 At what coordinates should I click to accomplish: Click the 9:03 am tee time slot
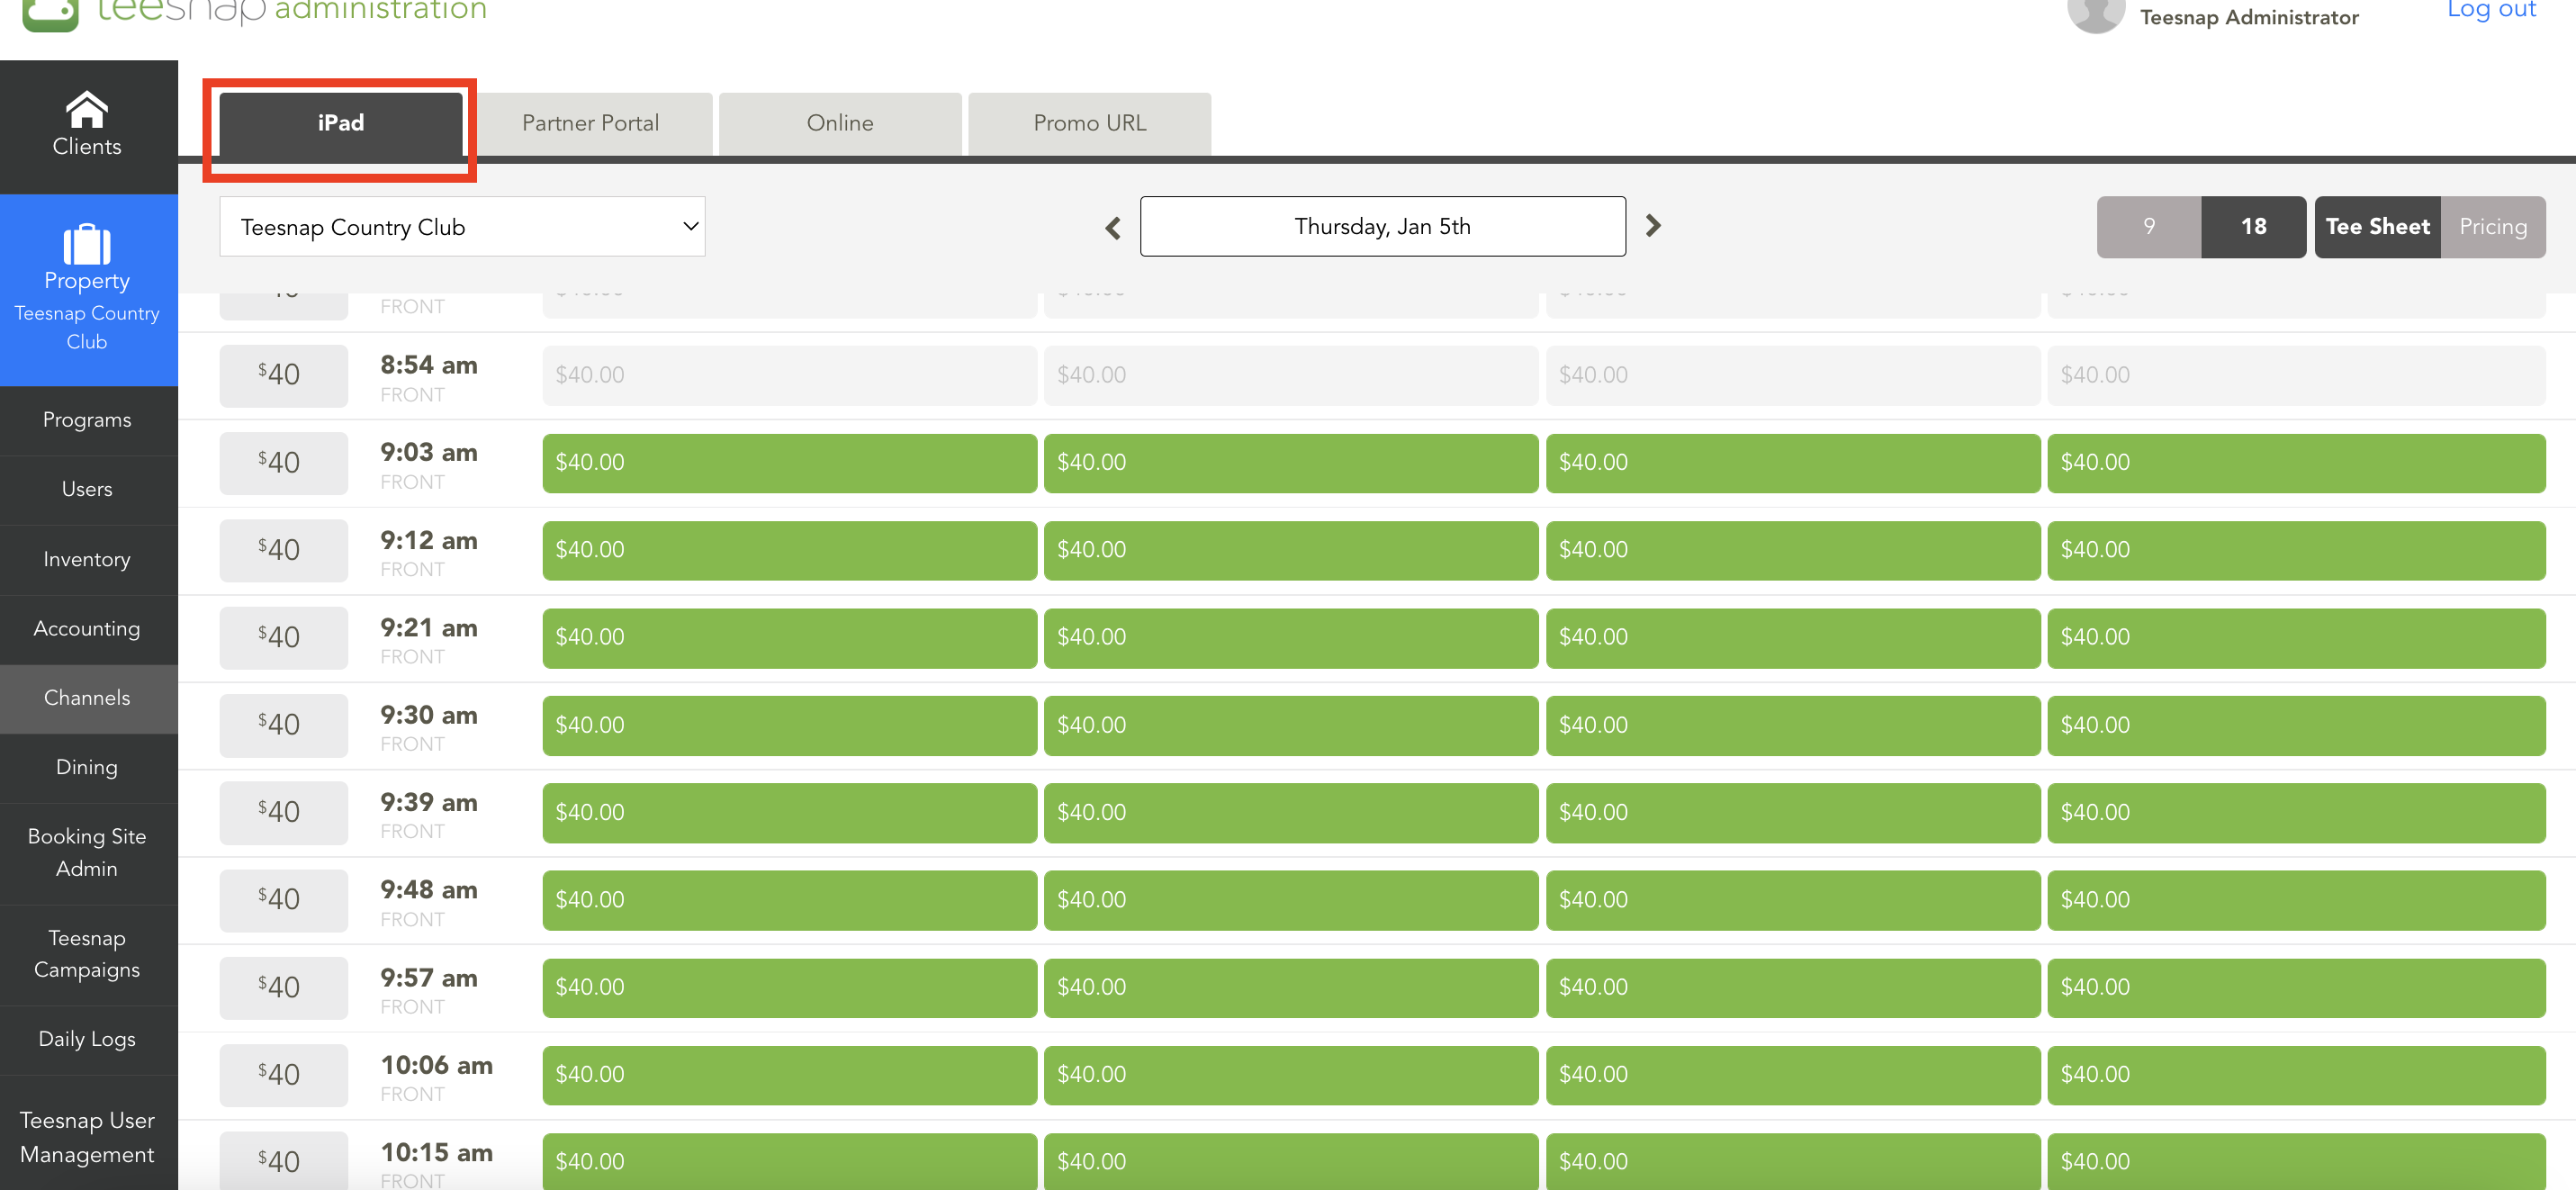(x=426, y=462)
